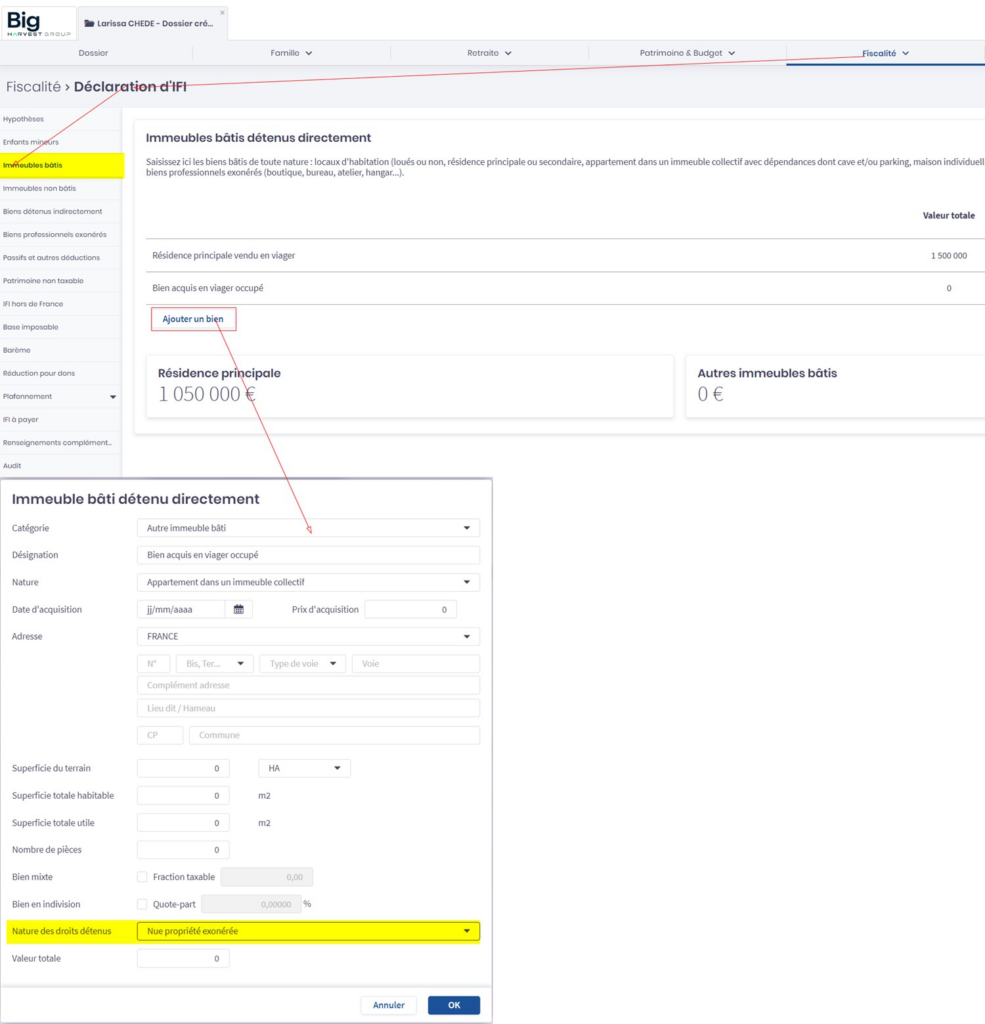
Task: Expand the Plafonnement sidebar arrow
Action: click(x=113, y=397)
